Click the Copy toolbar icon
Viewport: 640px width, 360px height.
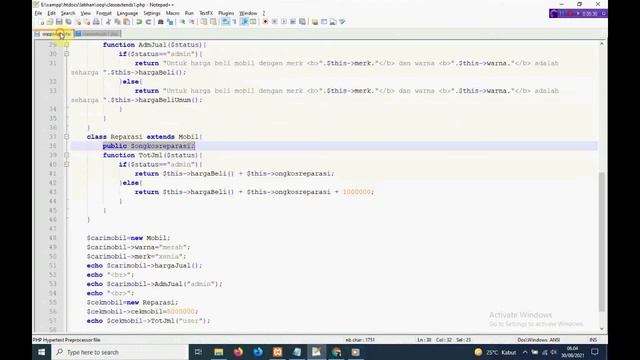pos(118,22)
